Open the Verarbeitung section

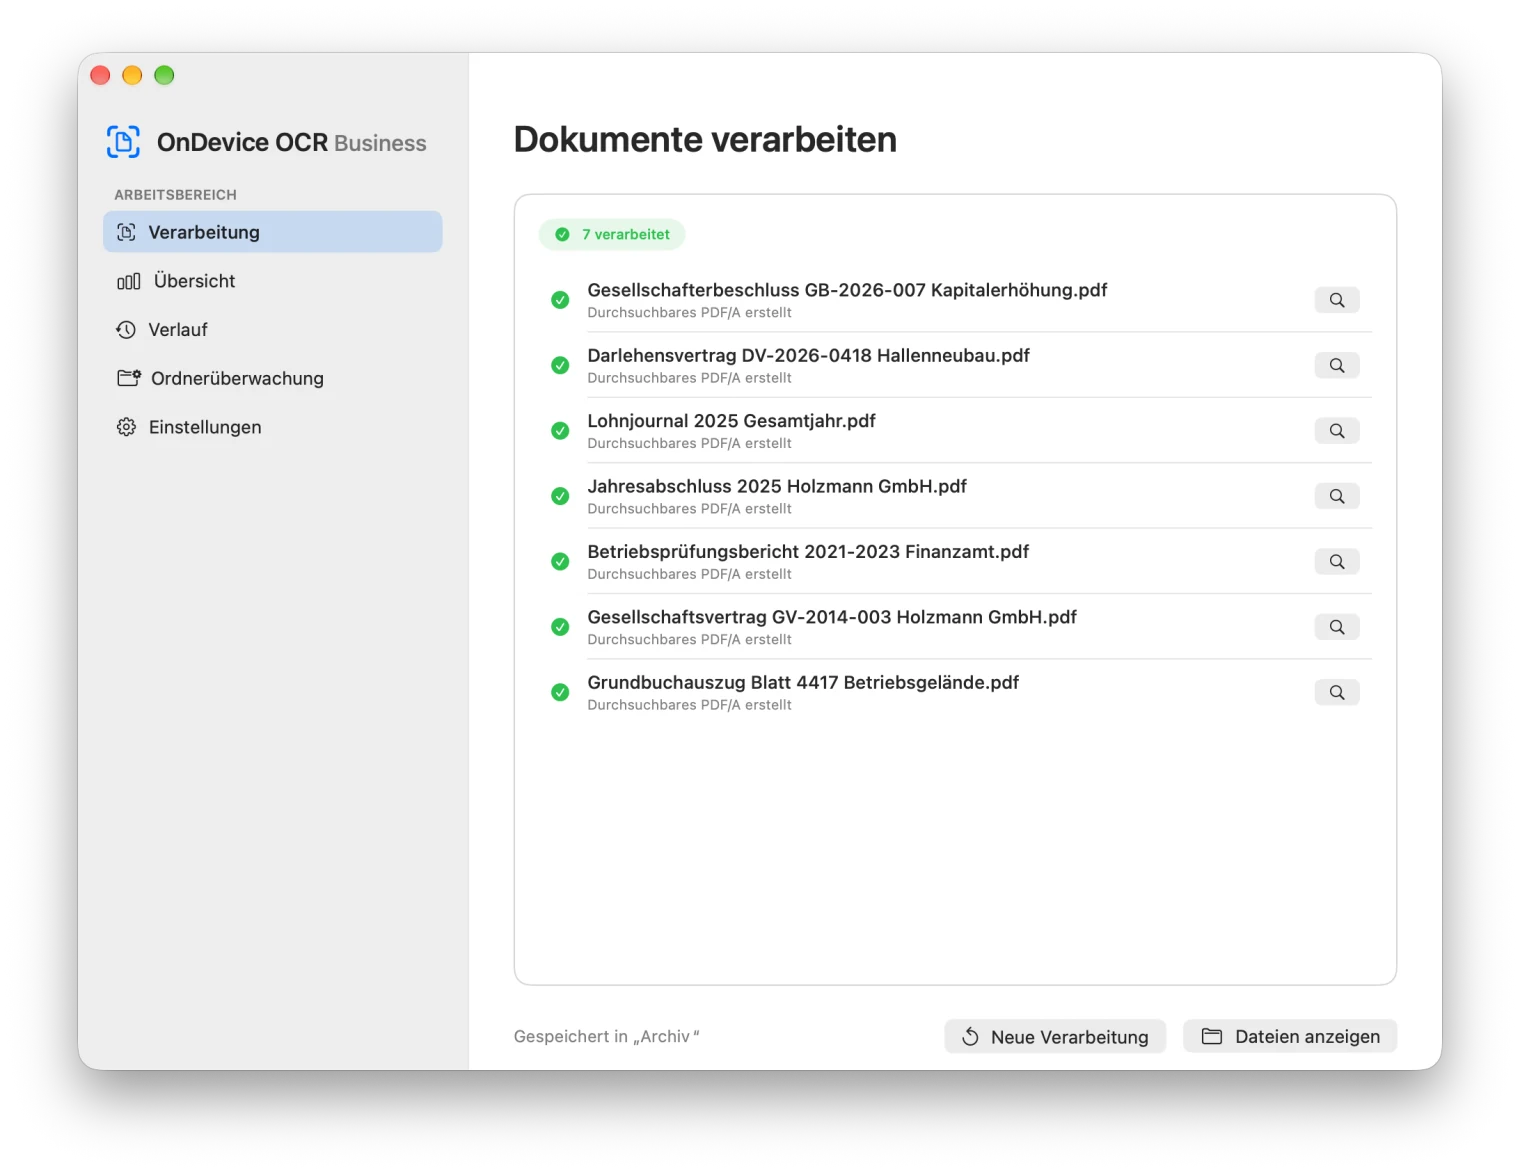point(273,232)
